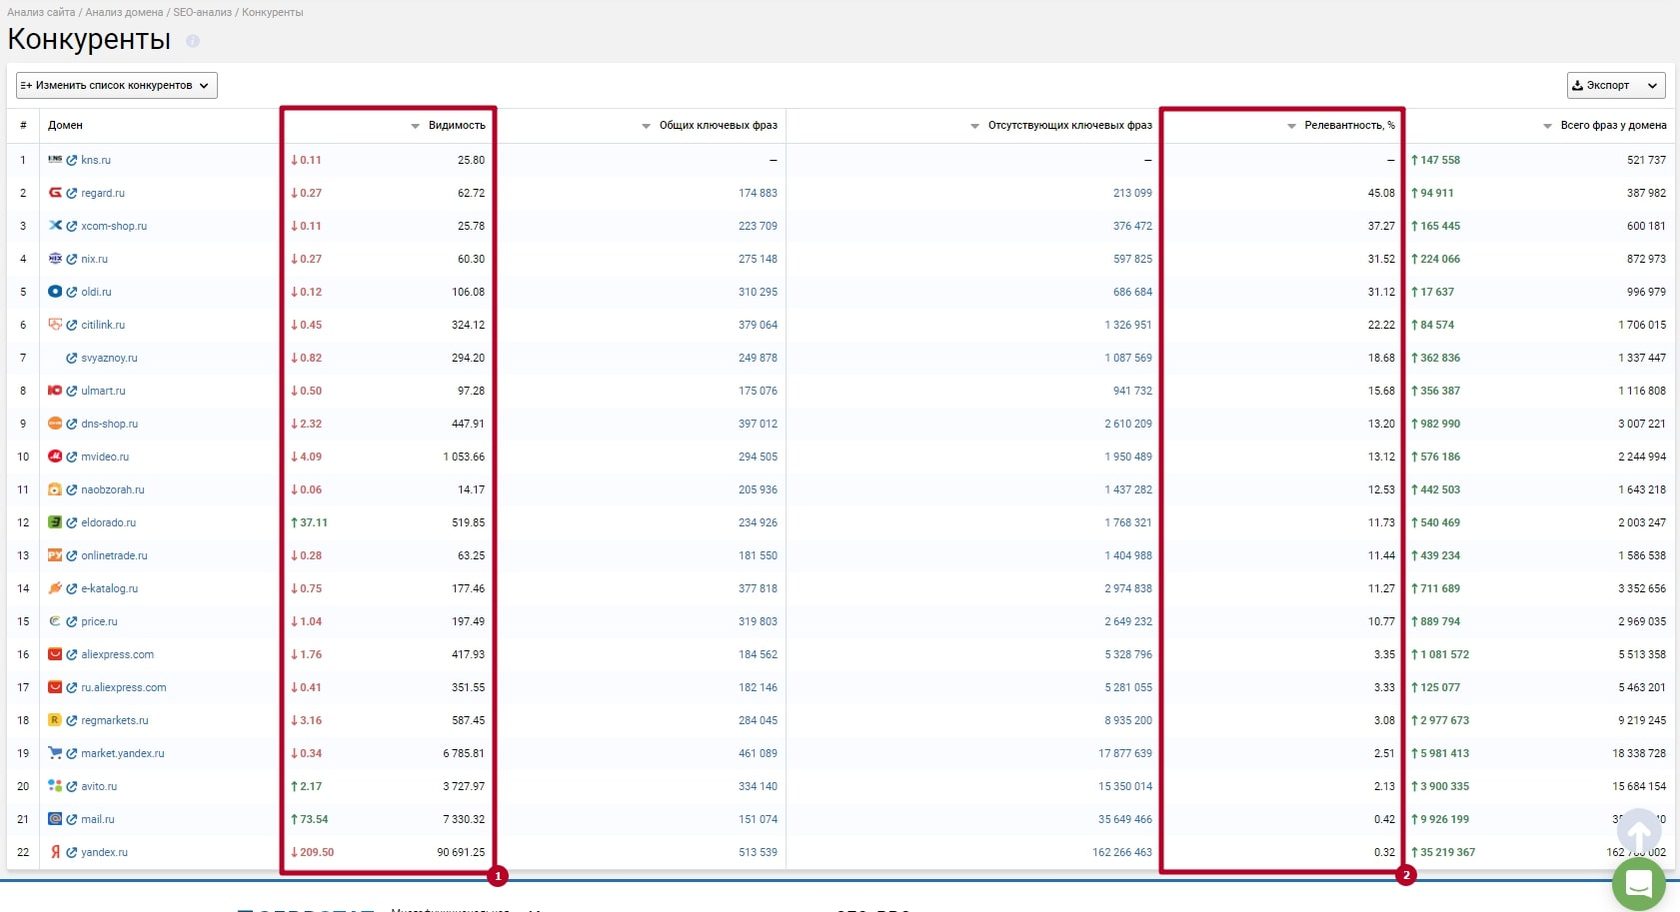The image size is (1680, 912).
Task: Open market.yandex.ru domain link
Action: click(x=123, y=754)
